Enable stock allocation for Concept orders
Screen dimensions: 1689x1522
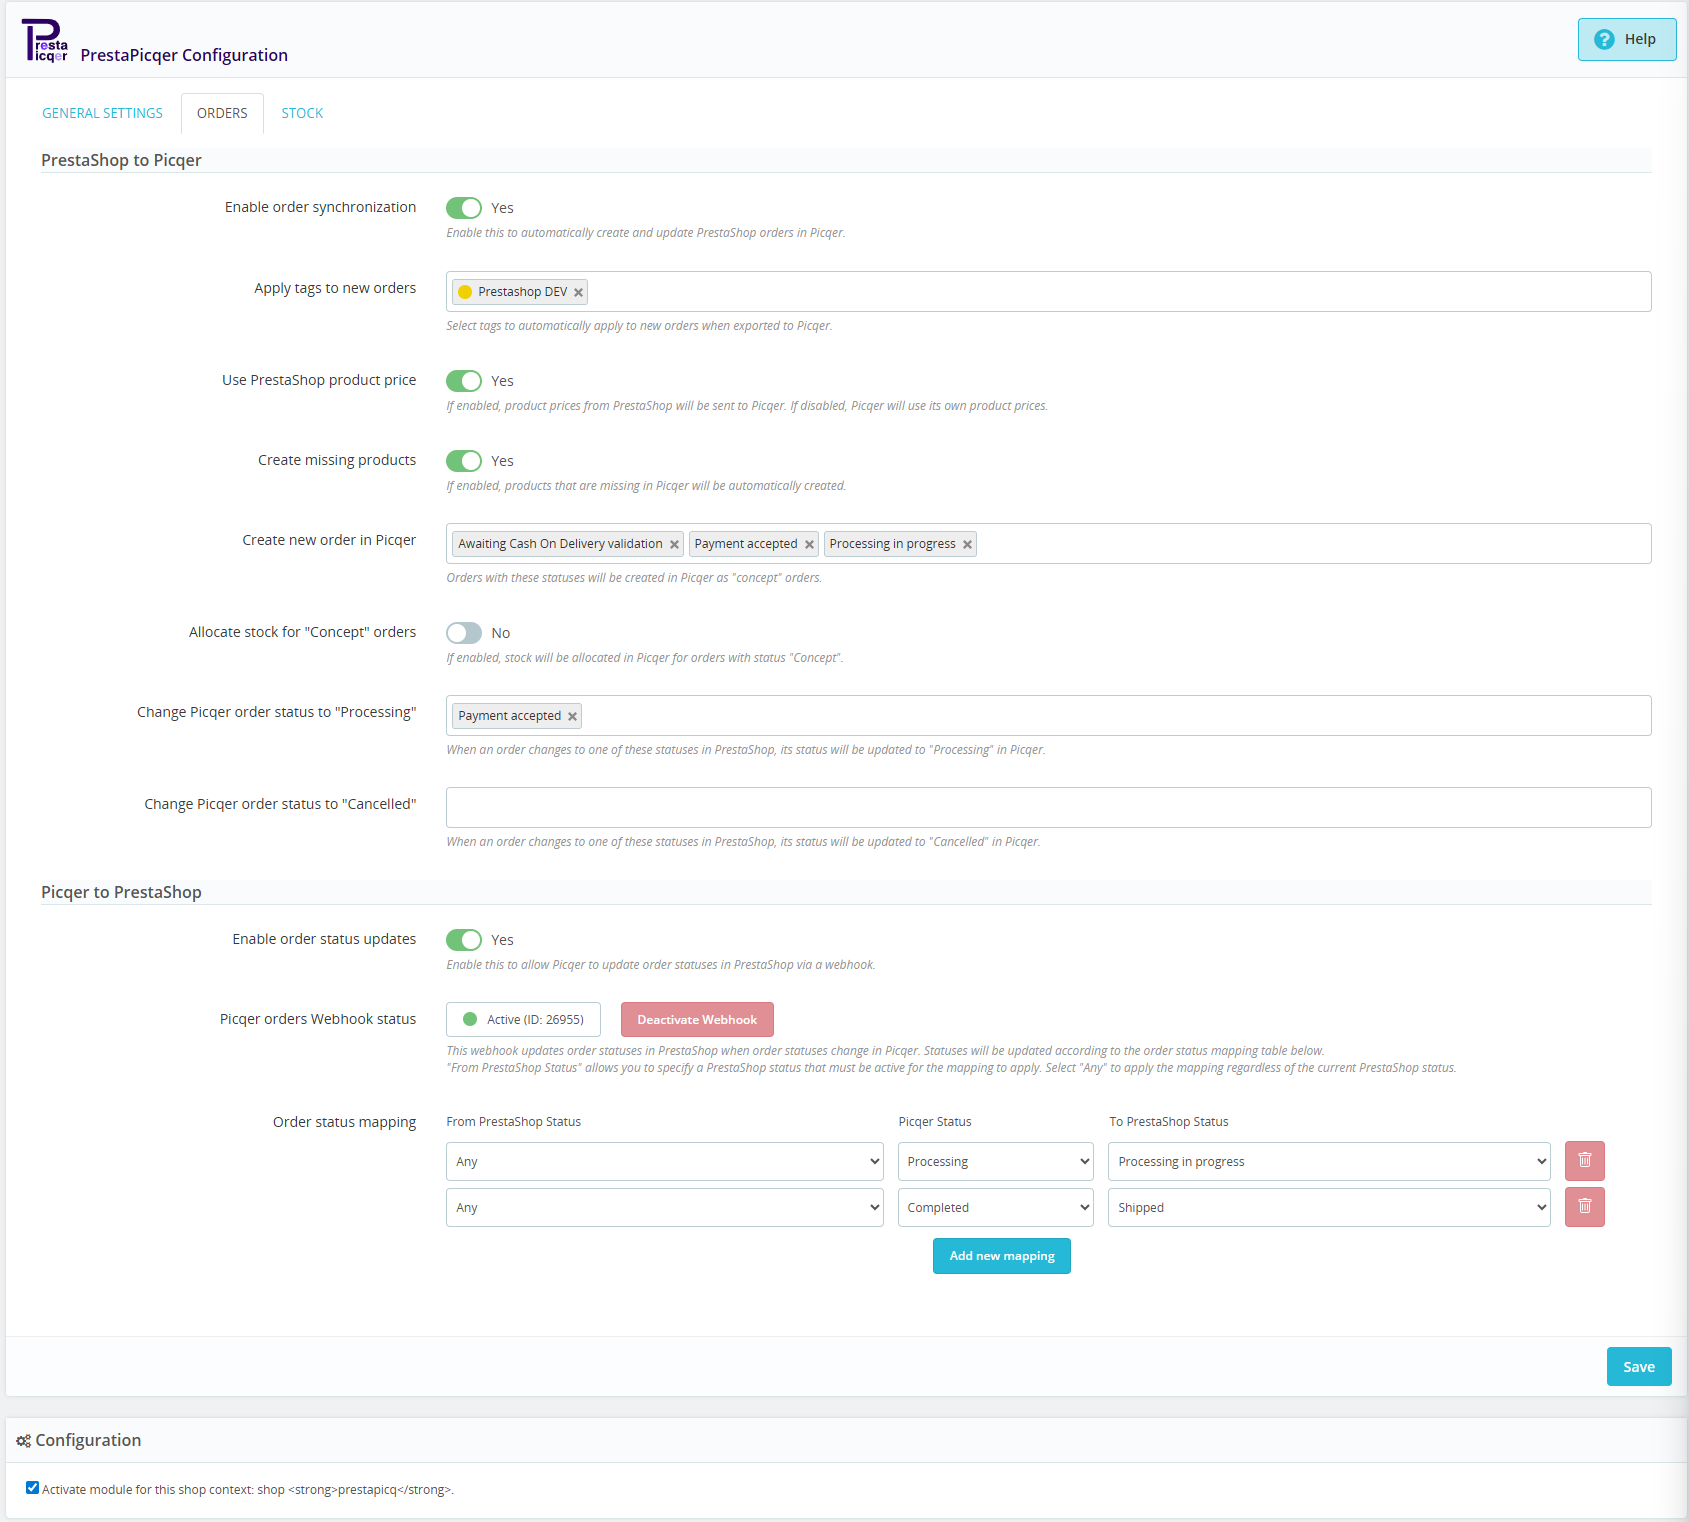[464, 632]
